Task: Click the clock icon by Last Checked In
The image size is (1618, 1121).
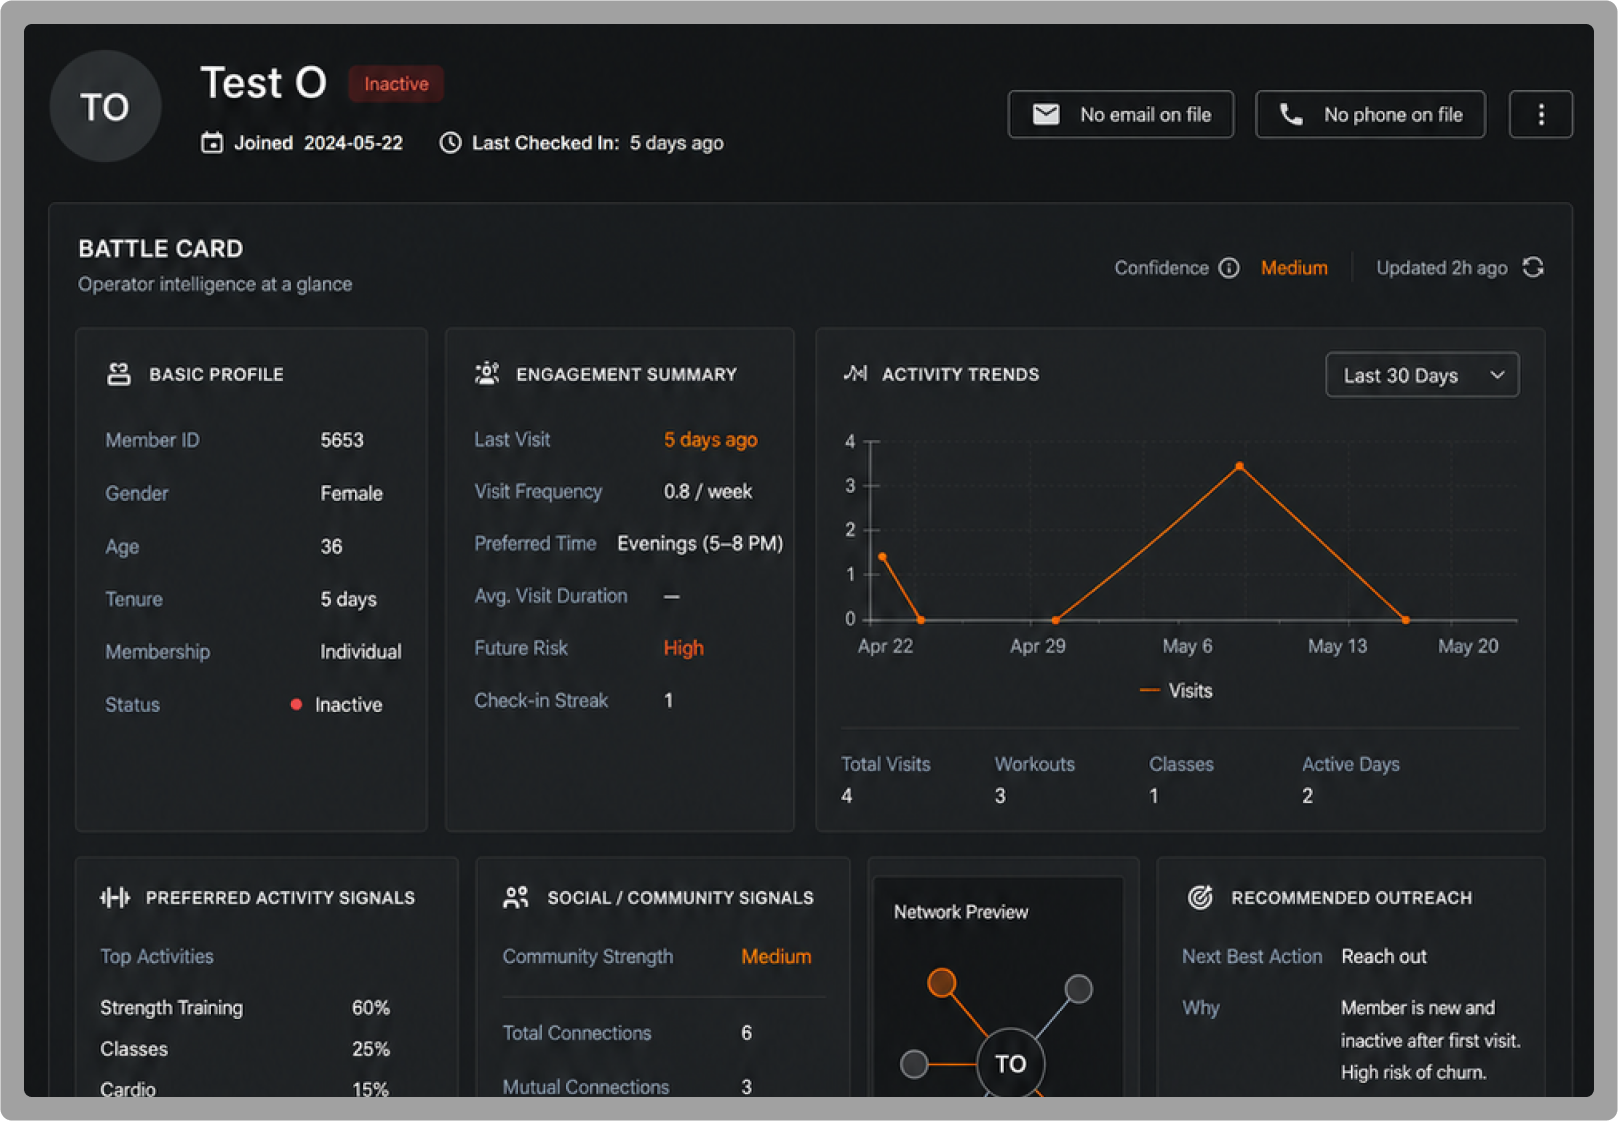Action: tap(451, 143)
